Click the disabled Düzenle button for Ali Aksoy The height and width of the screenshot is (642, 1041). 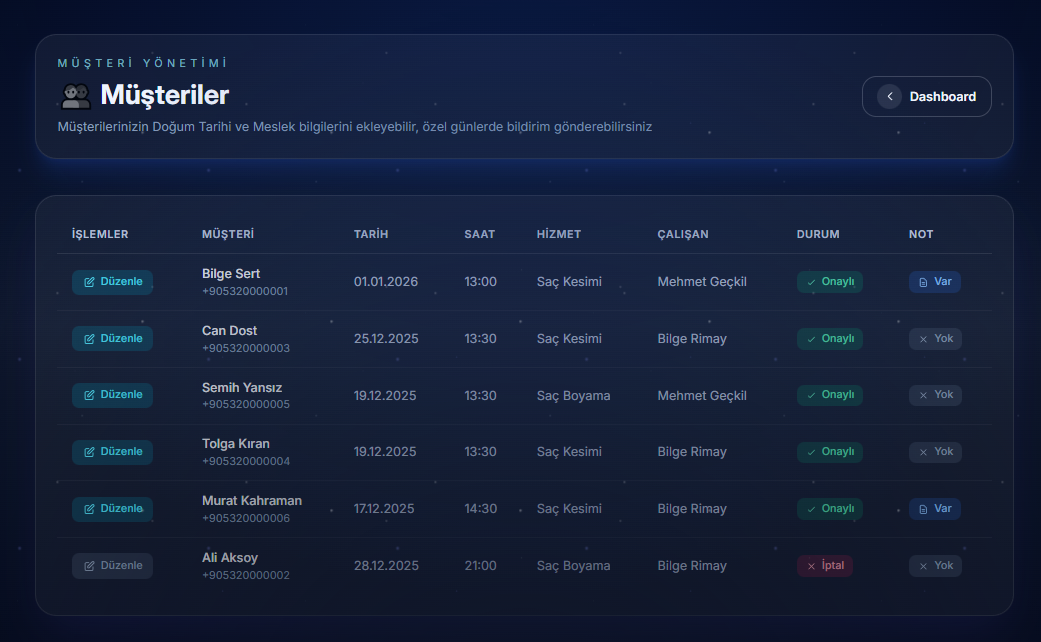click(x=112, y=566)
